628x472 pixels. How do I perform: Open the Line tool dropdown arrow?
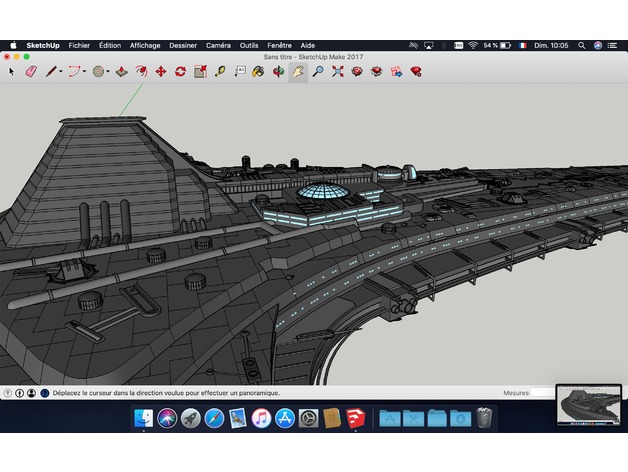point(61,72)
